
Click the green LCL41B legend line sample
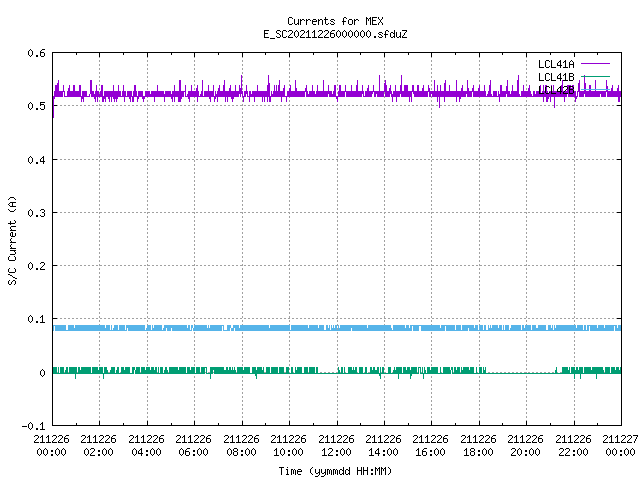click(x=595, y=76)
